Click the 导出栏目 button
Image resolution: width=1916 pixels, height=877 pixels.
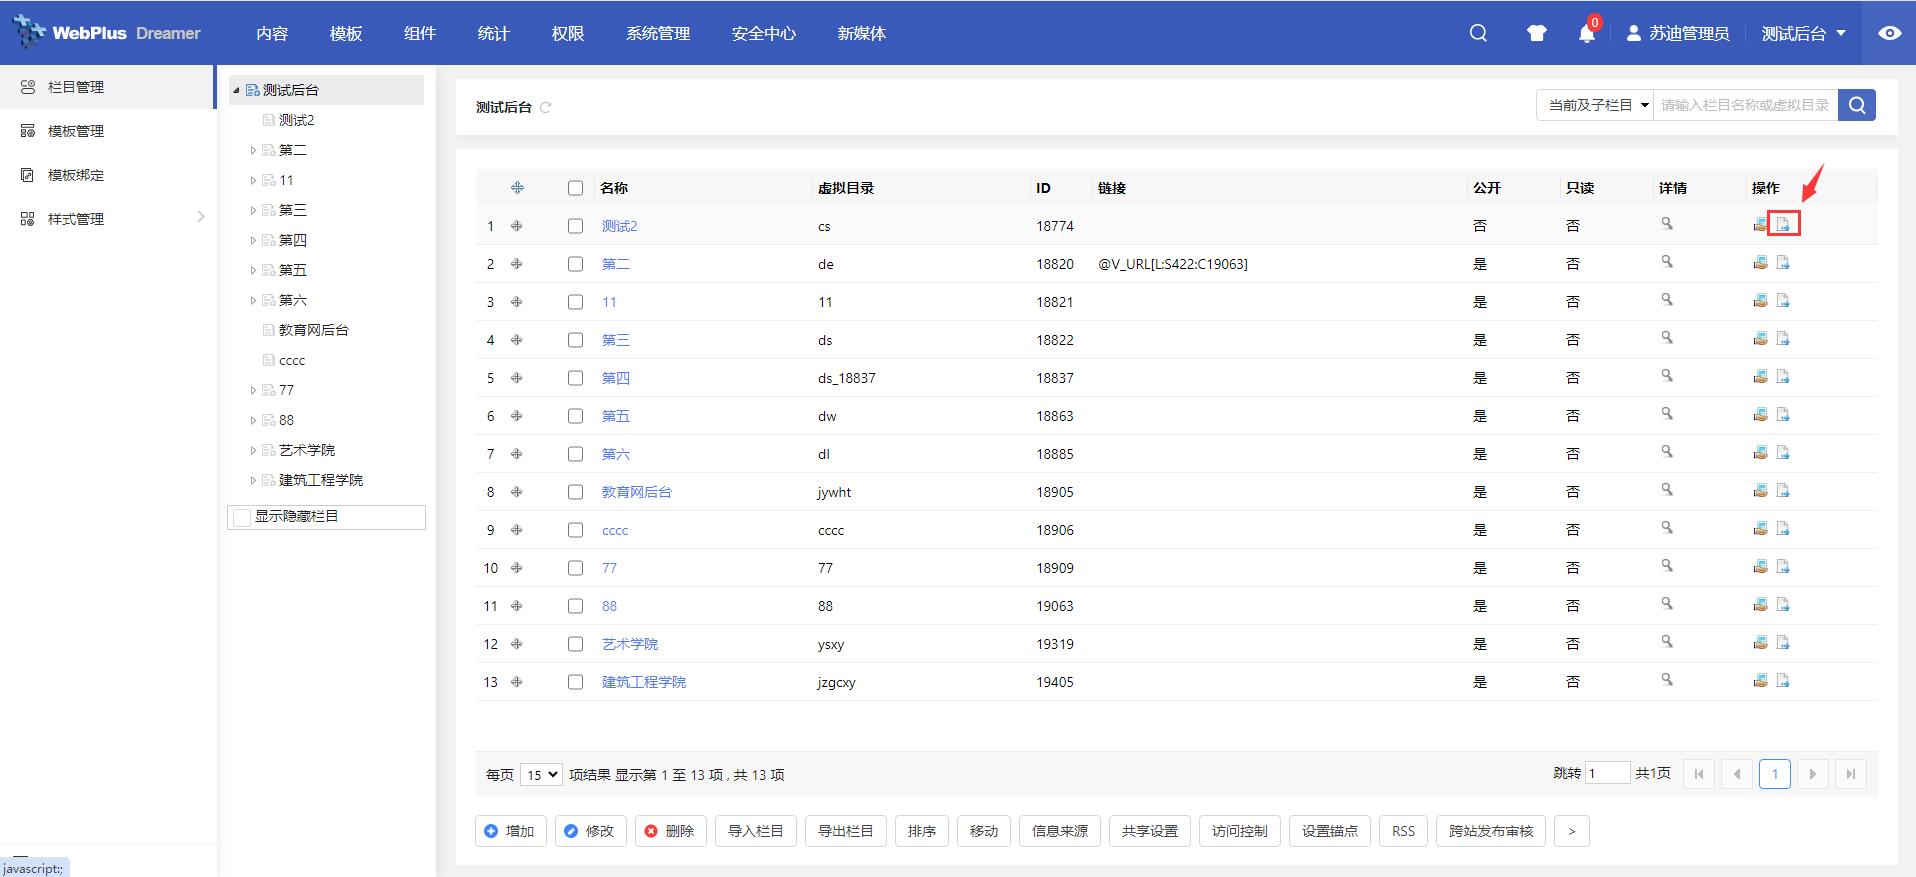tap(846, 831)
